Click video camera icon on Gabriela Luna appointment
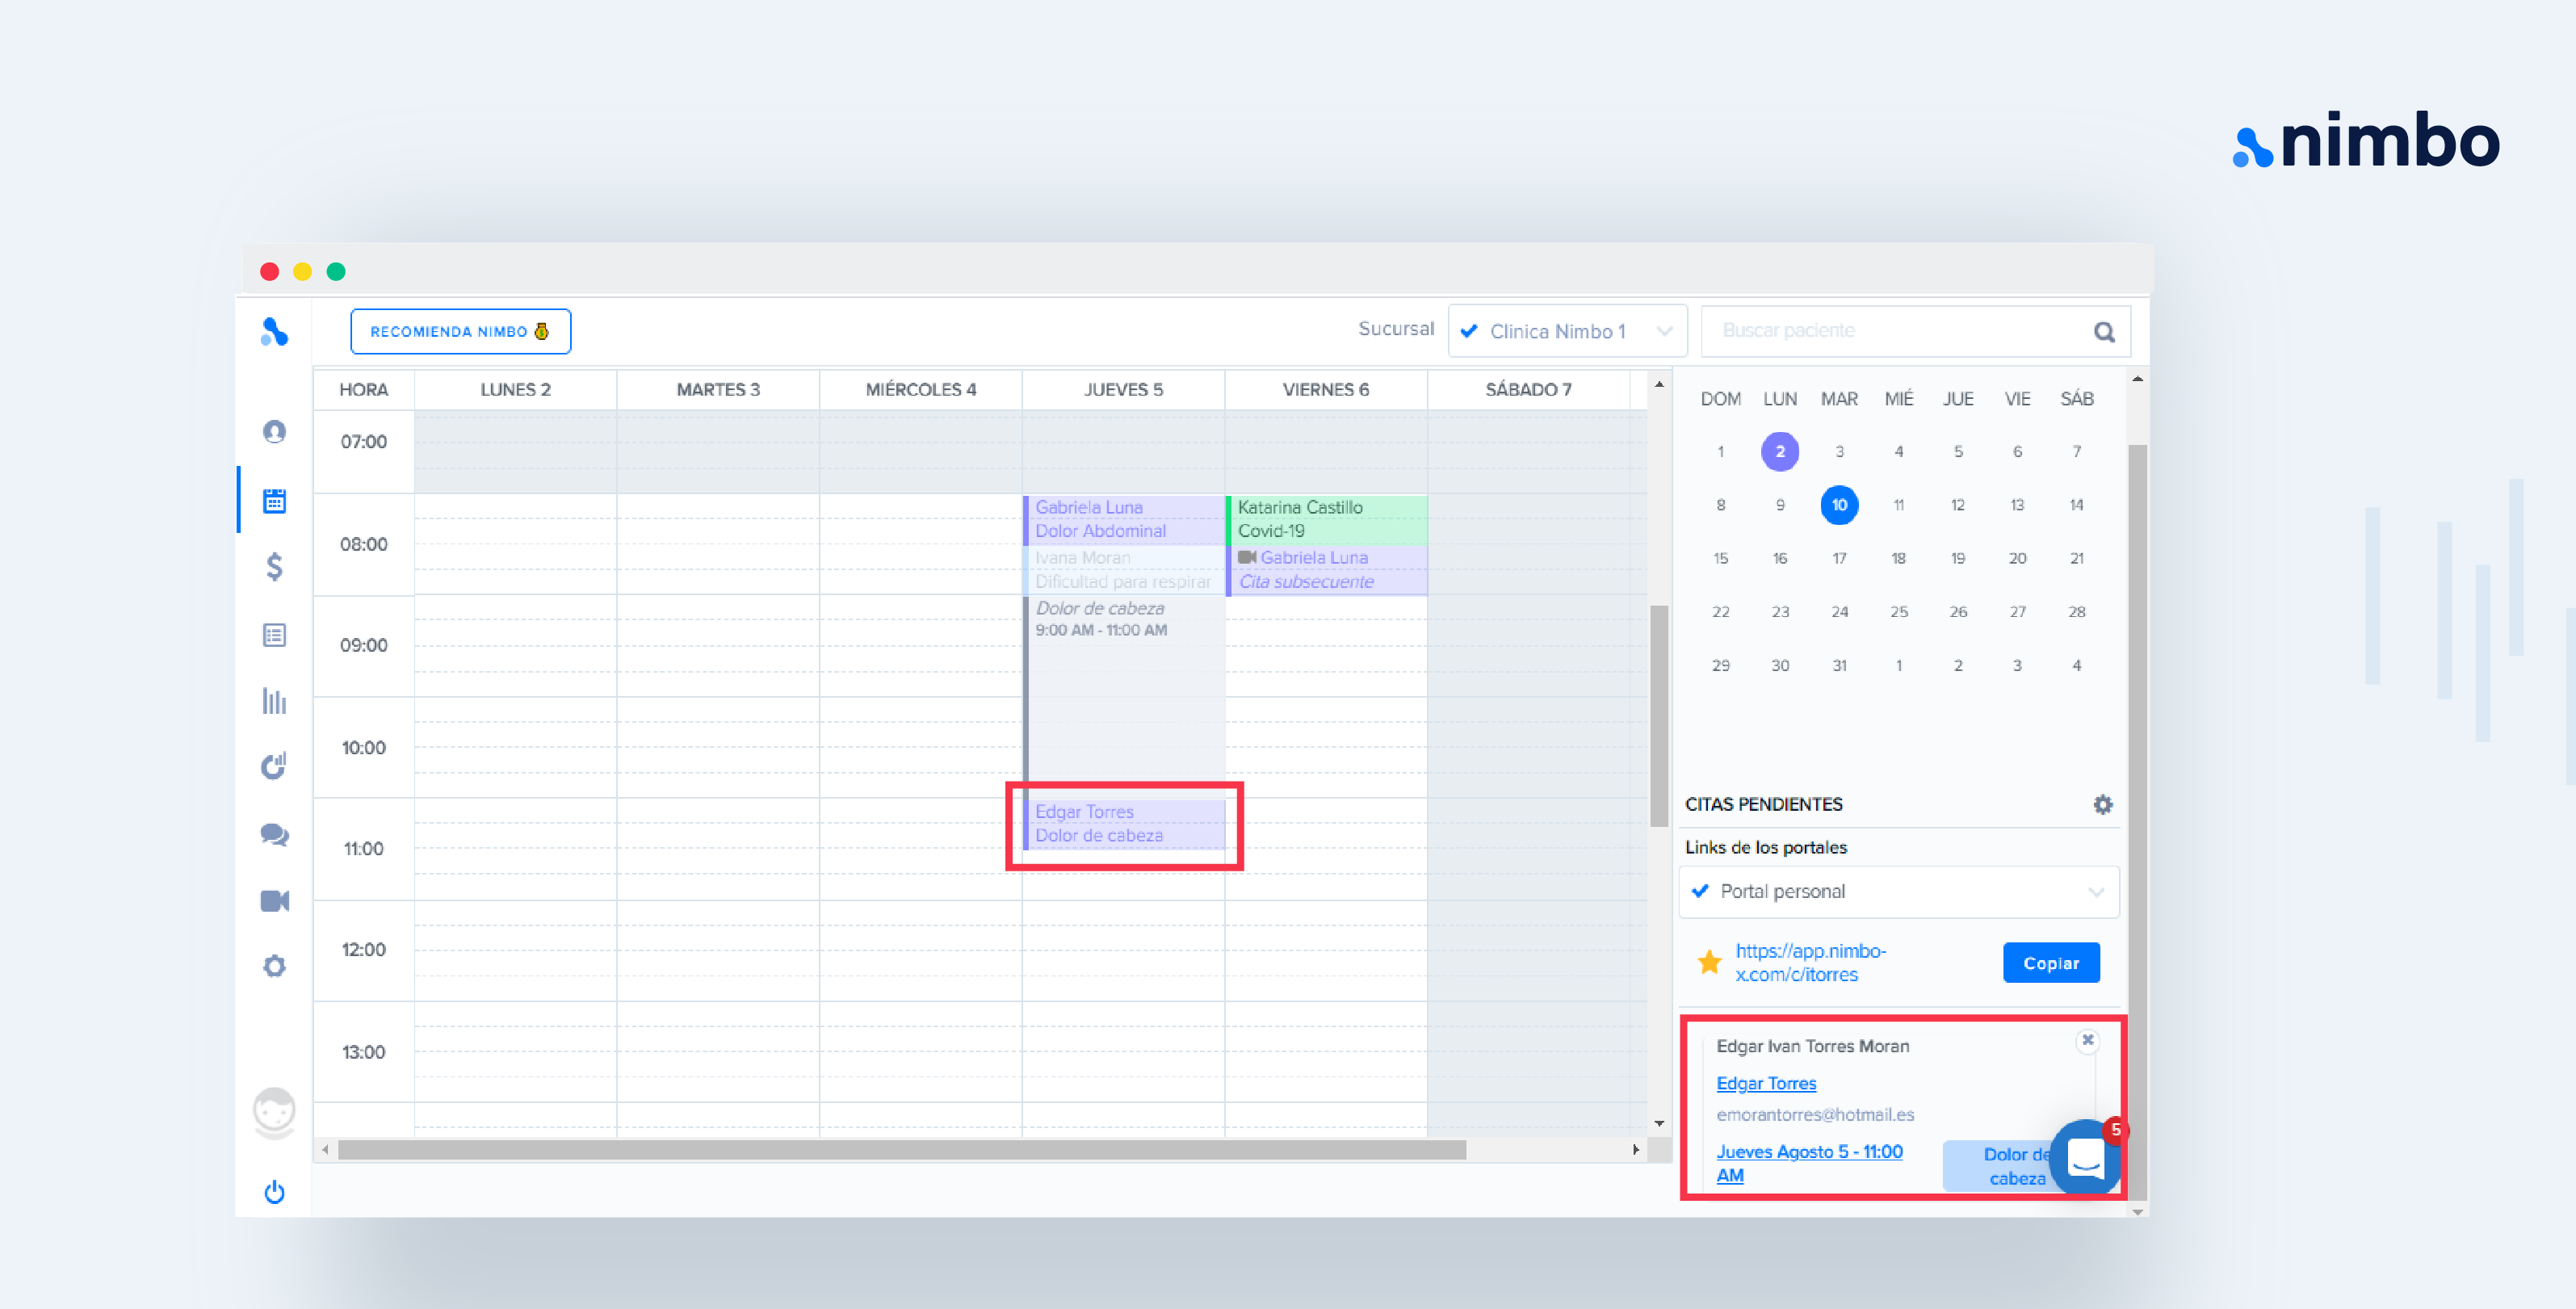 point(1247,557)
